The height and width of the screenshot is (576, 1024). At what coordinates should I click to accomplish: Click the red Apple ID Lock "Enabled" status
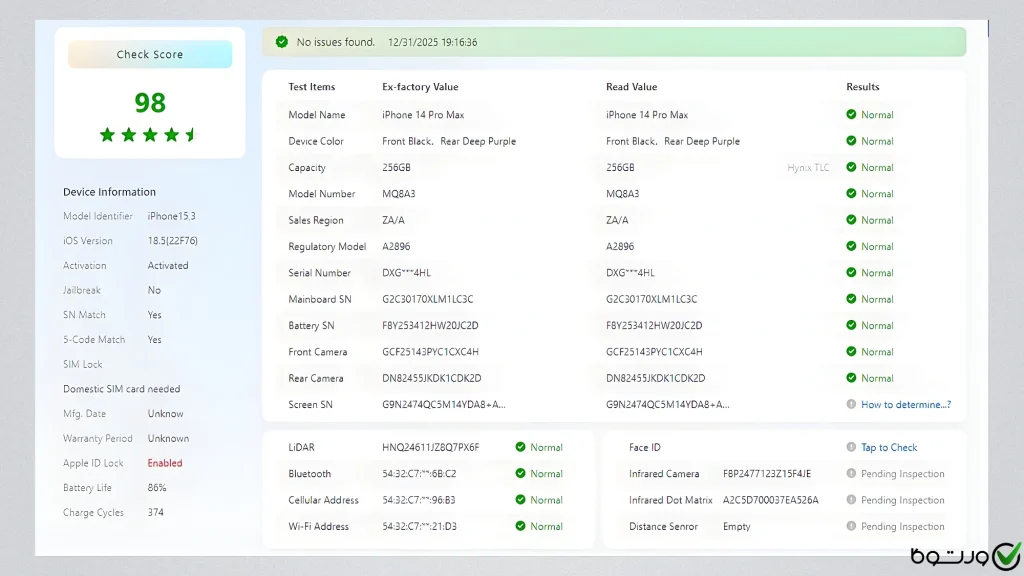[x=165, y=464]
